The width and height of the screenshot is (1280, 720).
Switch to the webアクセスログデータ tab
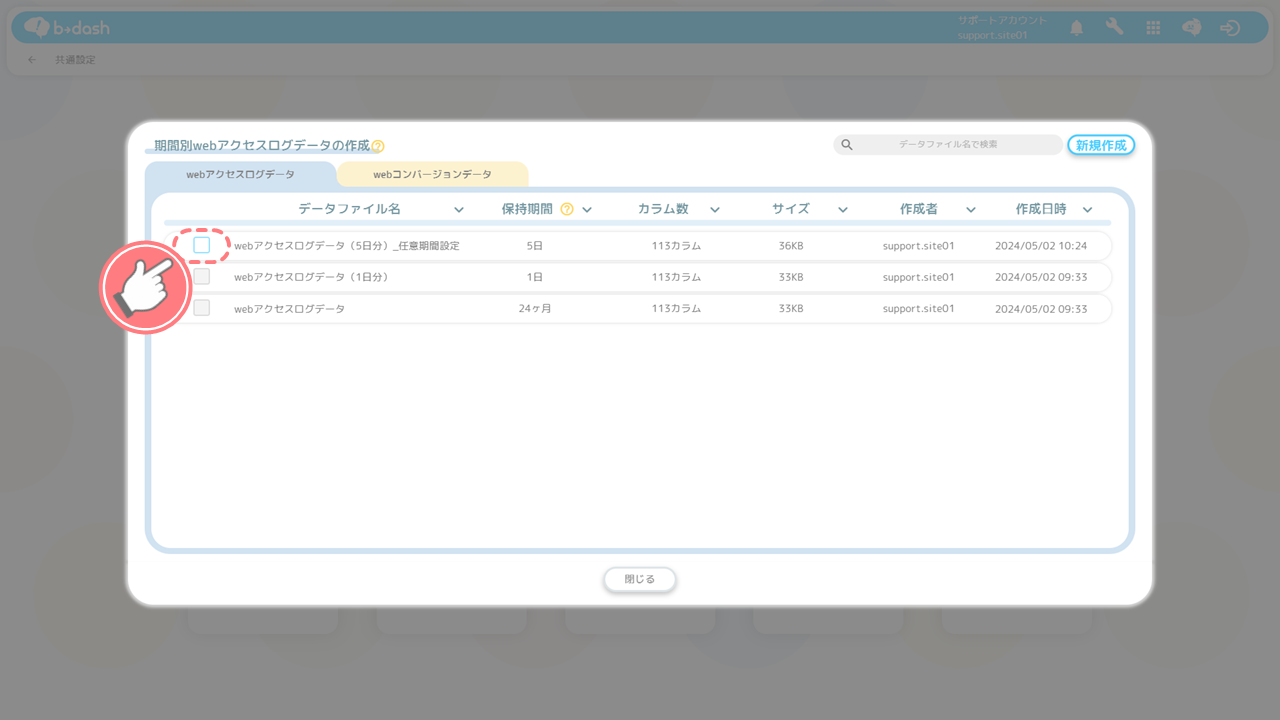241,174
